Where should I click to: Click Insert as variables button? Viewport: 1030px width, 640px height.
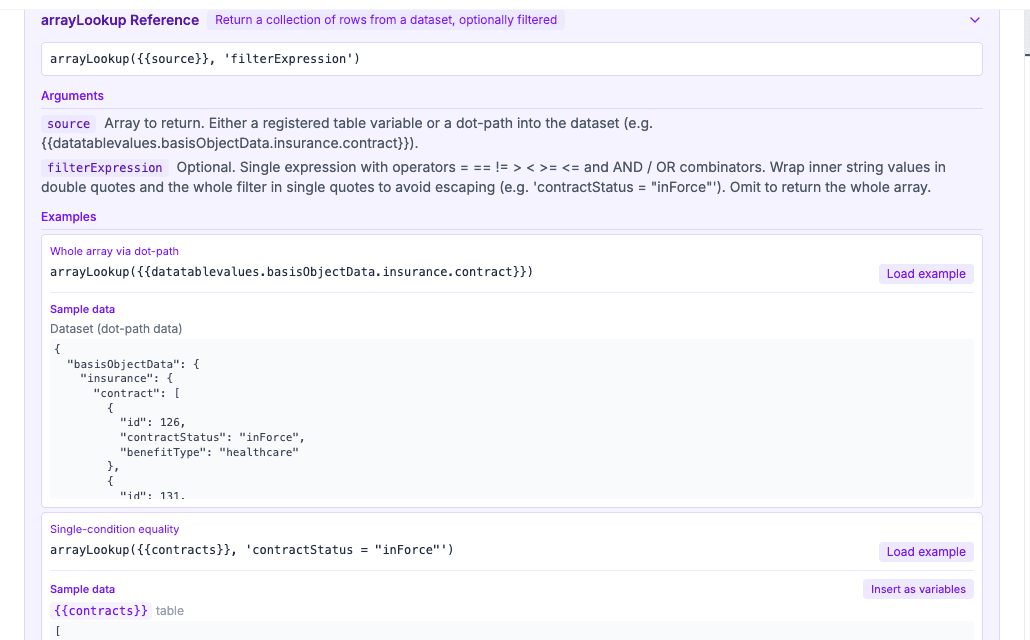[x=918, y=589]
